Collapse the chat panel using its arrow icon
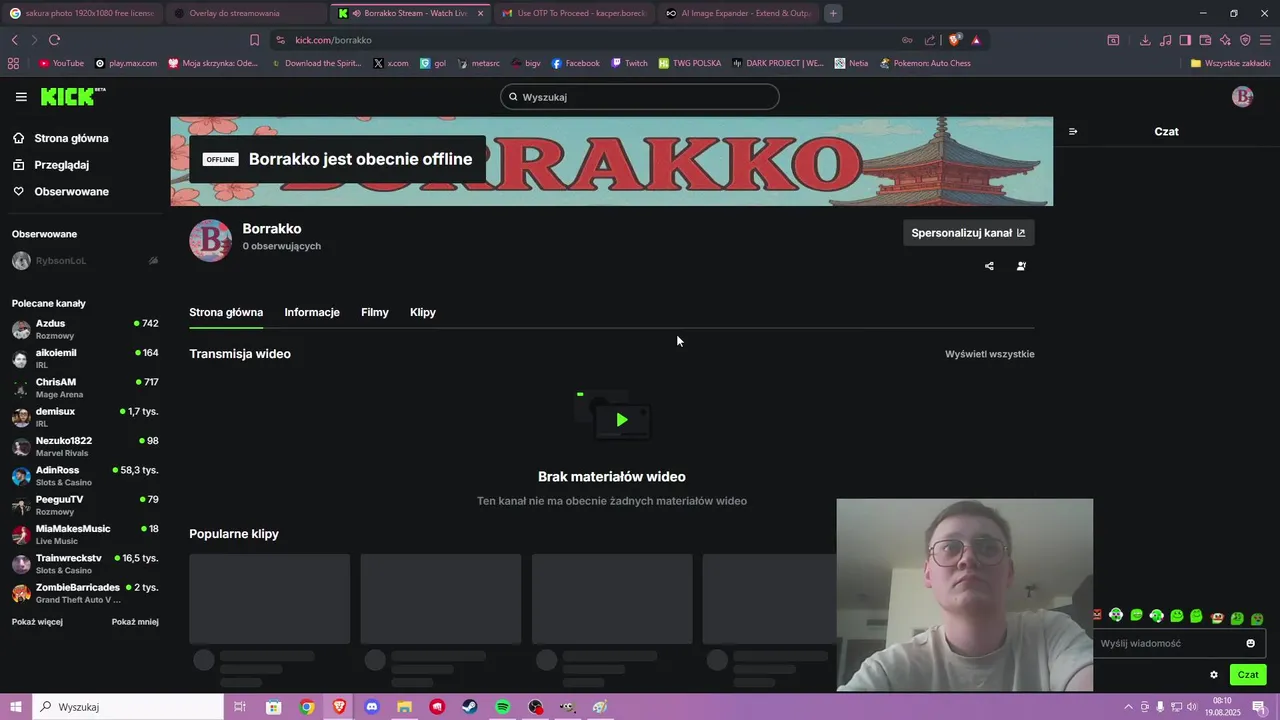 tap(1073, 132)
